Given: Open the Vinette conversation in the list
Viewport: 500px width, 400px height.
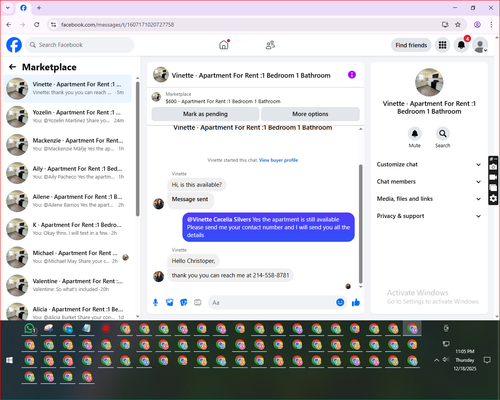Looking at the screenshot, I should tap(68, 89).
